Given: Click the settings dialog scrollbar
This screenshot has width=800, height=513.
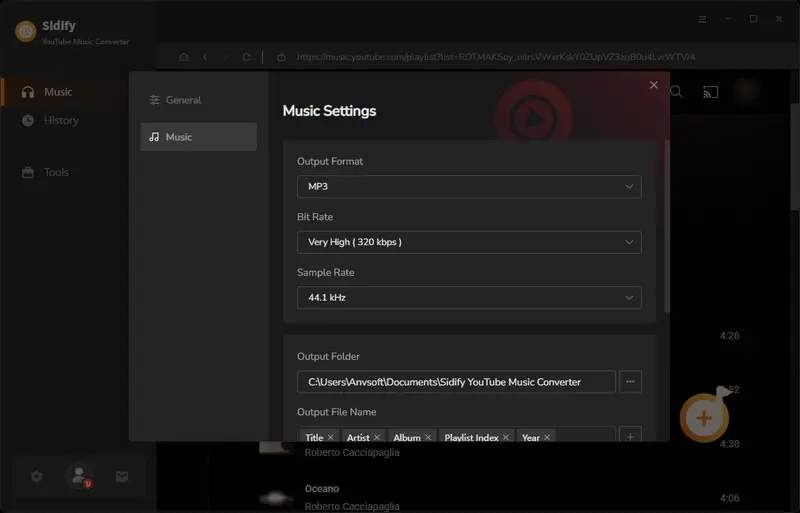Looking at the screenshot, I should 667,226.
